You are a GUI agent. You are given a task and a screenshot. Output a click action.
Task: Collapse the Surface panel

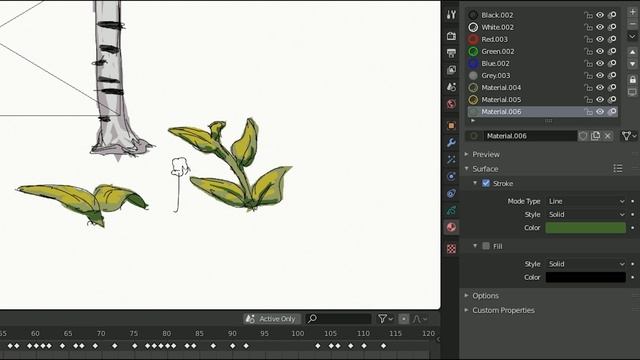tap(485, 169)
